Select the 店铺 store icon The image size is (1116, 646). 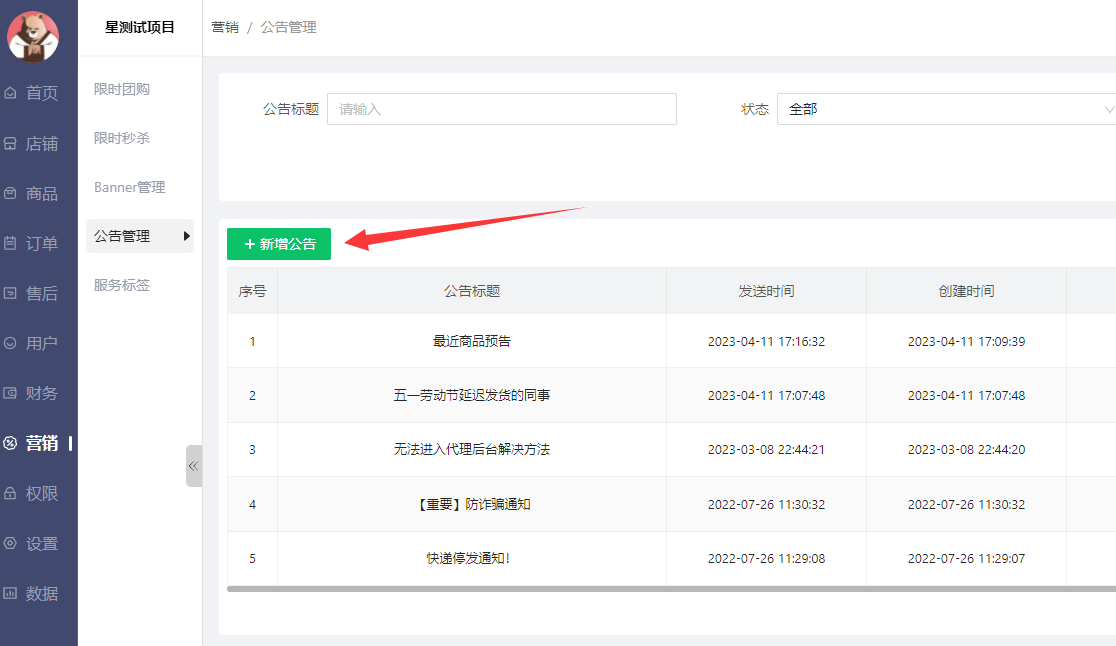pyautogui.click(x=11, y=143)
